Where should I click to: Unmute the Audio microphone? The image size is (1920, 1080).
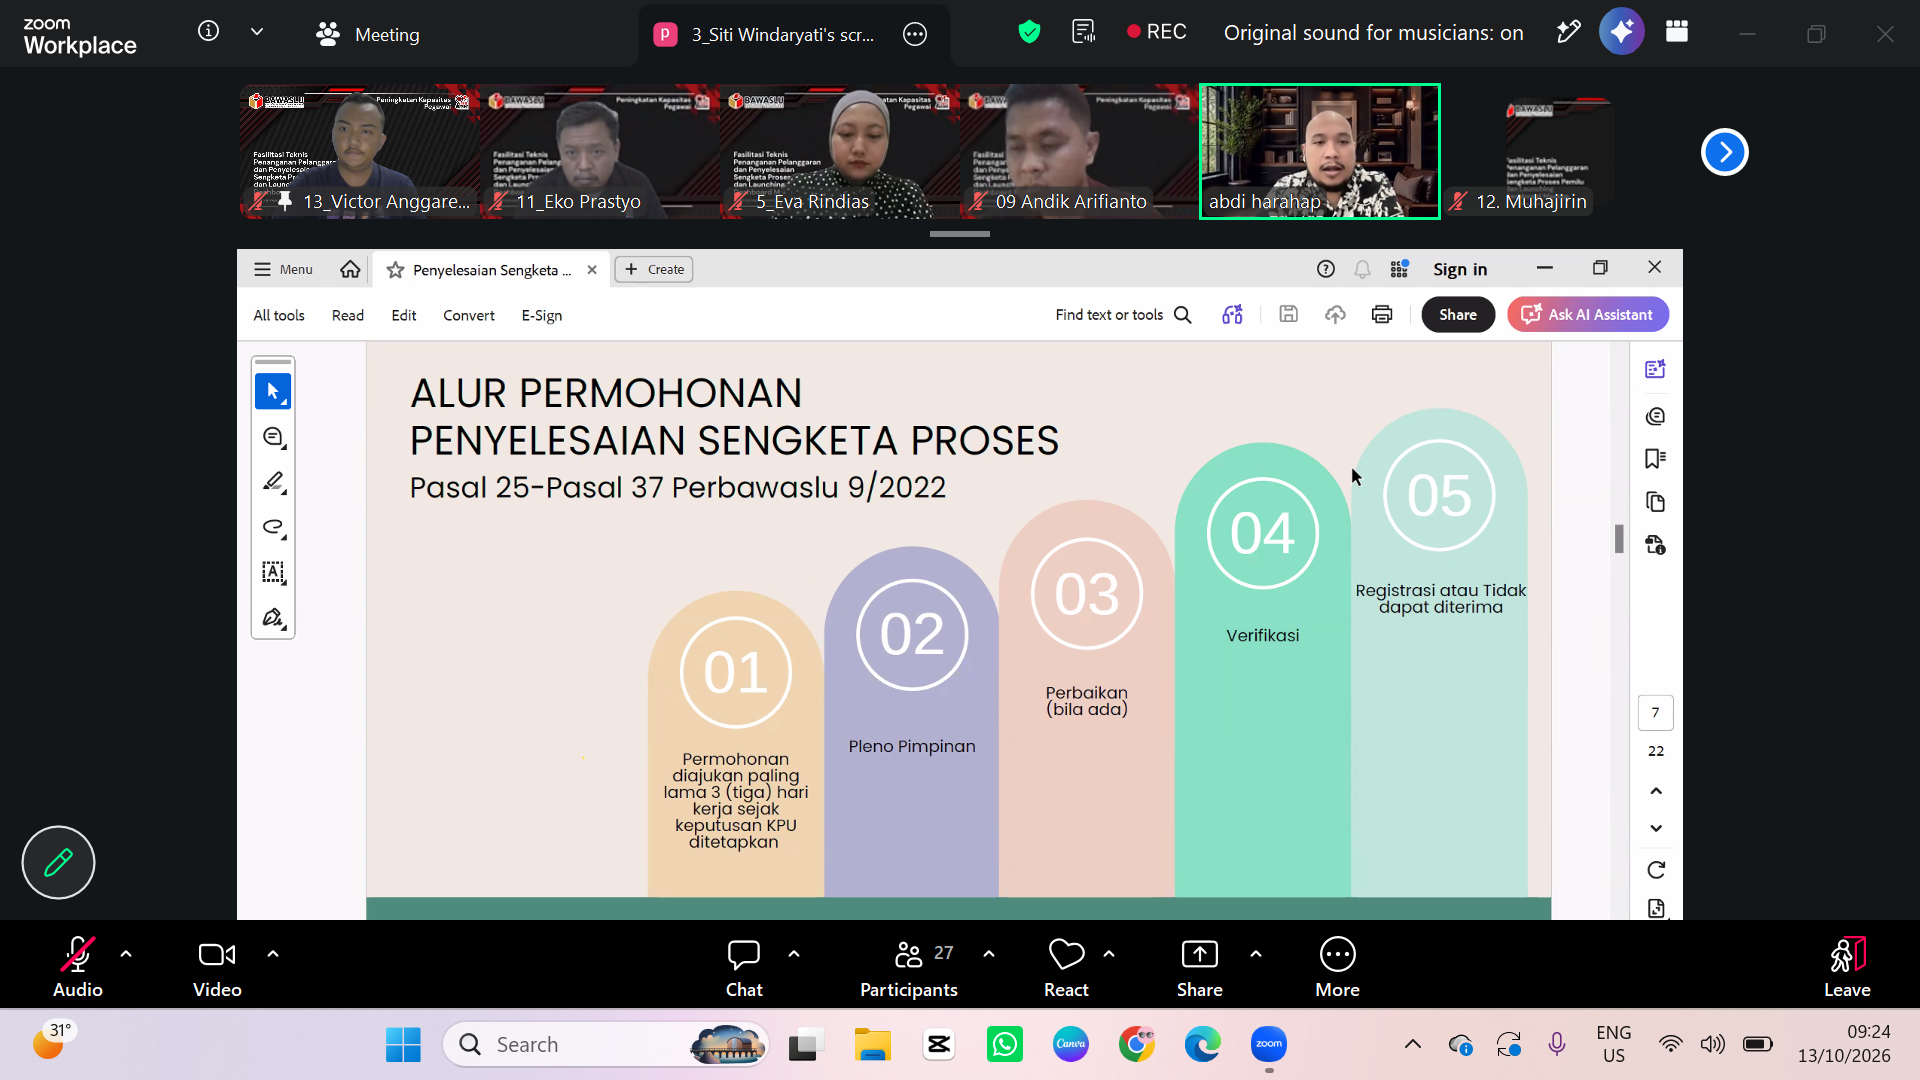(x=78, y=967)
